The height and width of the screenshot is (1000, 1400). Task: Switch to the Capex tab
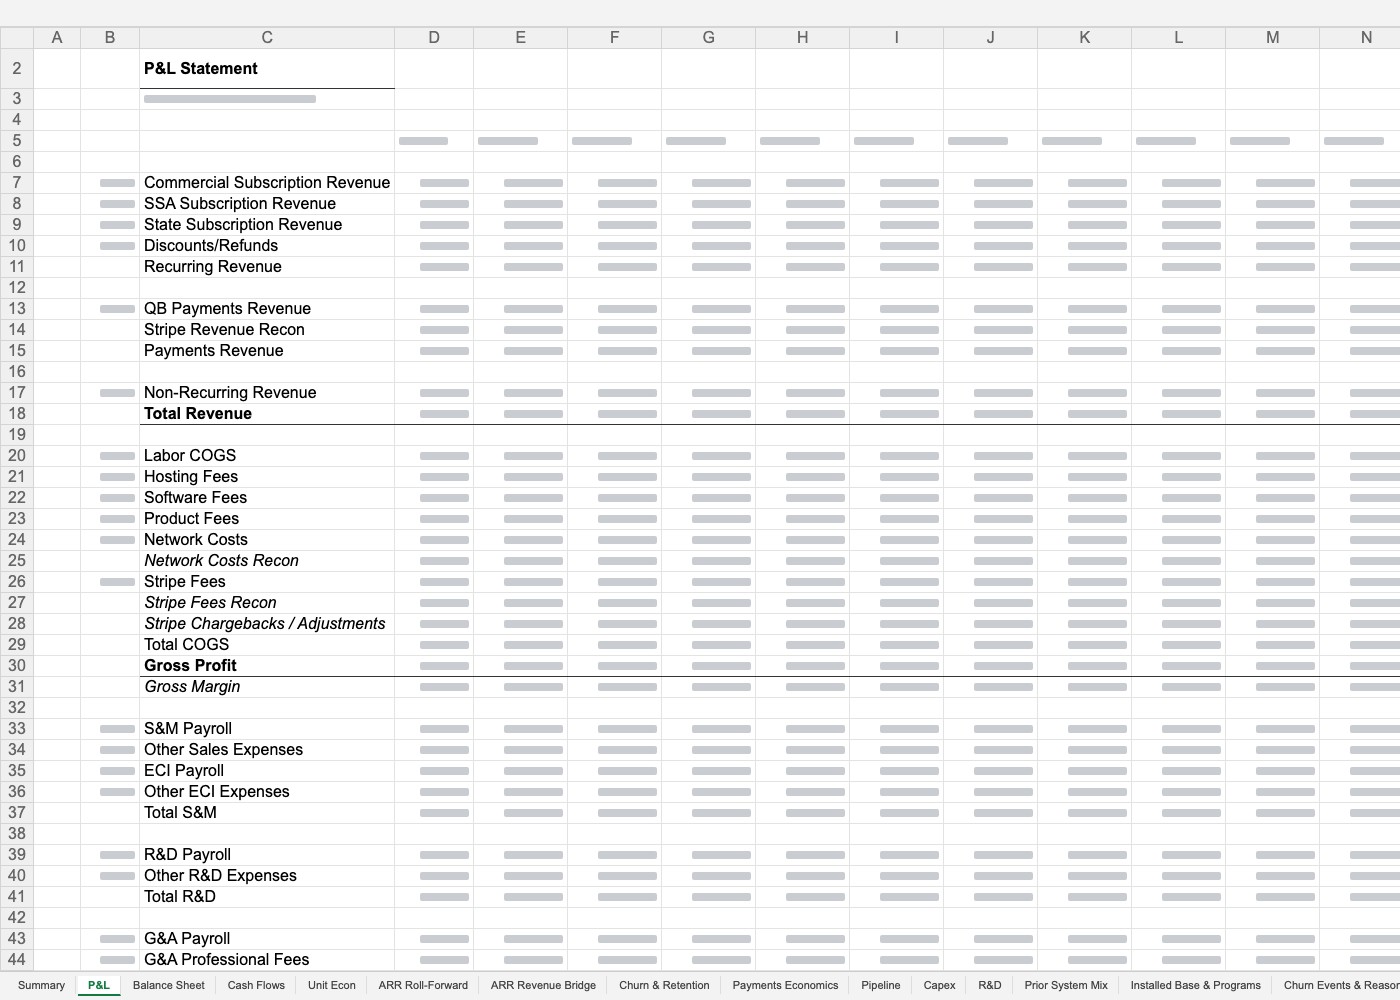(x=939, y=985)
